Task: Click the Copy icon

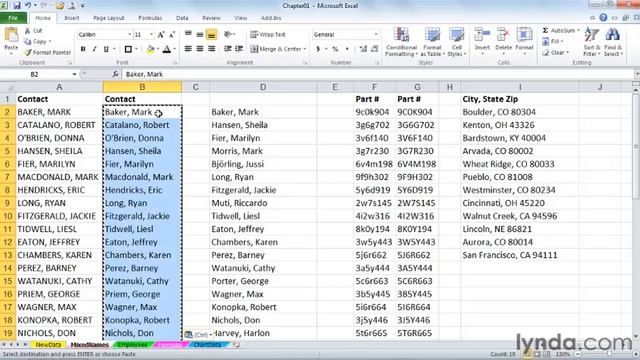Action: point(27,41)
